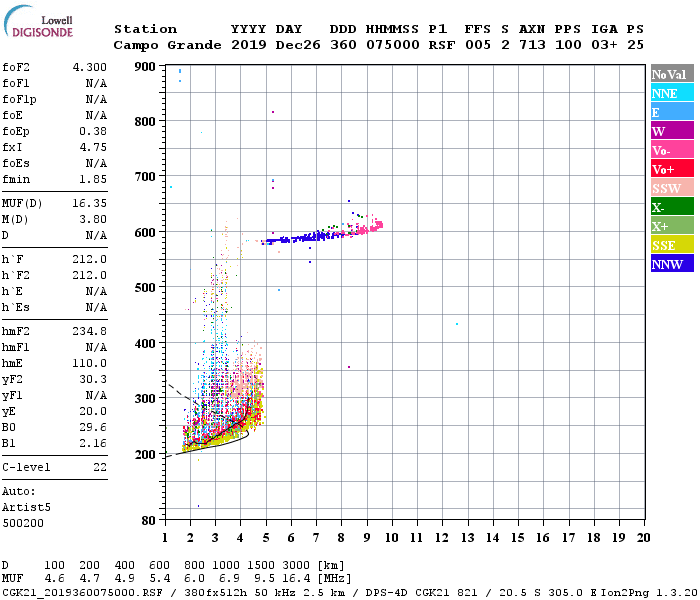Click the h`F2 label
The height and width of the screenshot is (600, 700).
(16, 275)
